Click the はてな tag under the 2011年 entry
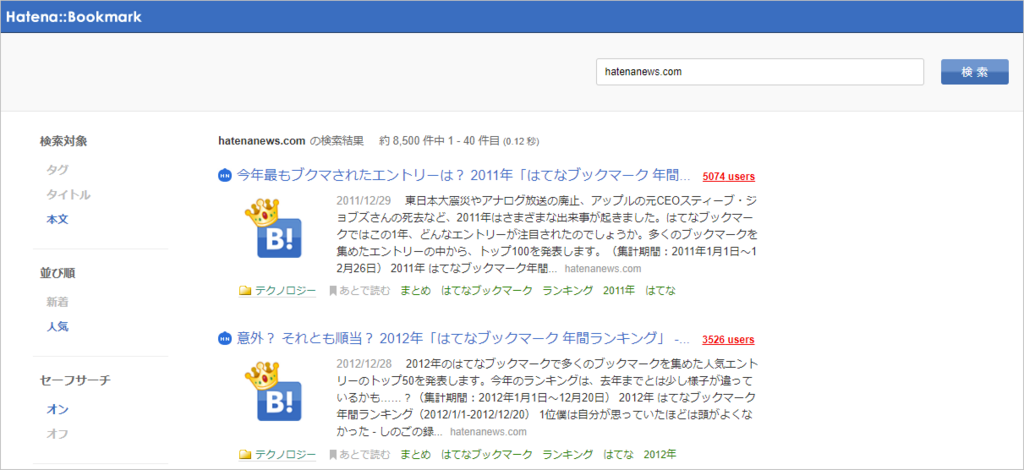 coord(660,291)
